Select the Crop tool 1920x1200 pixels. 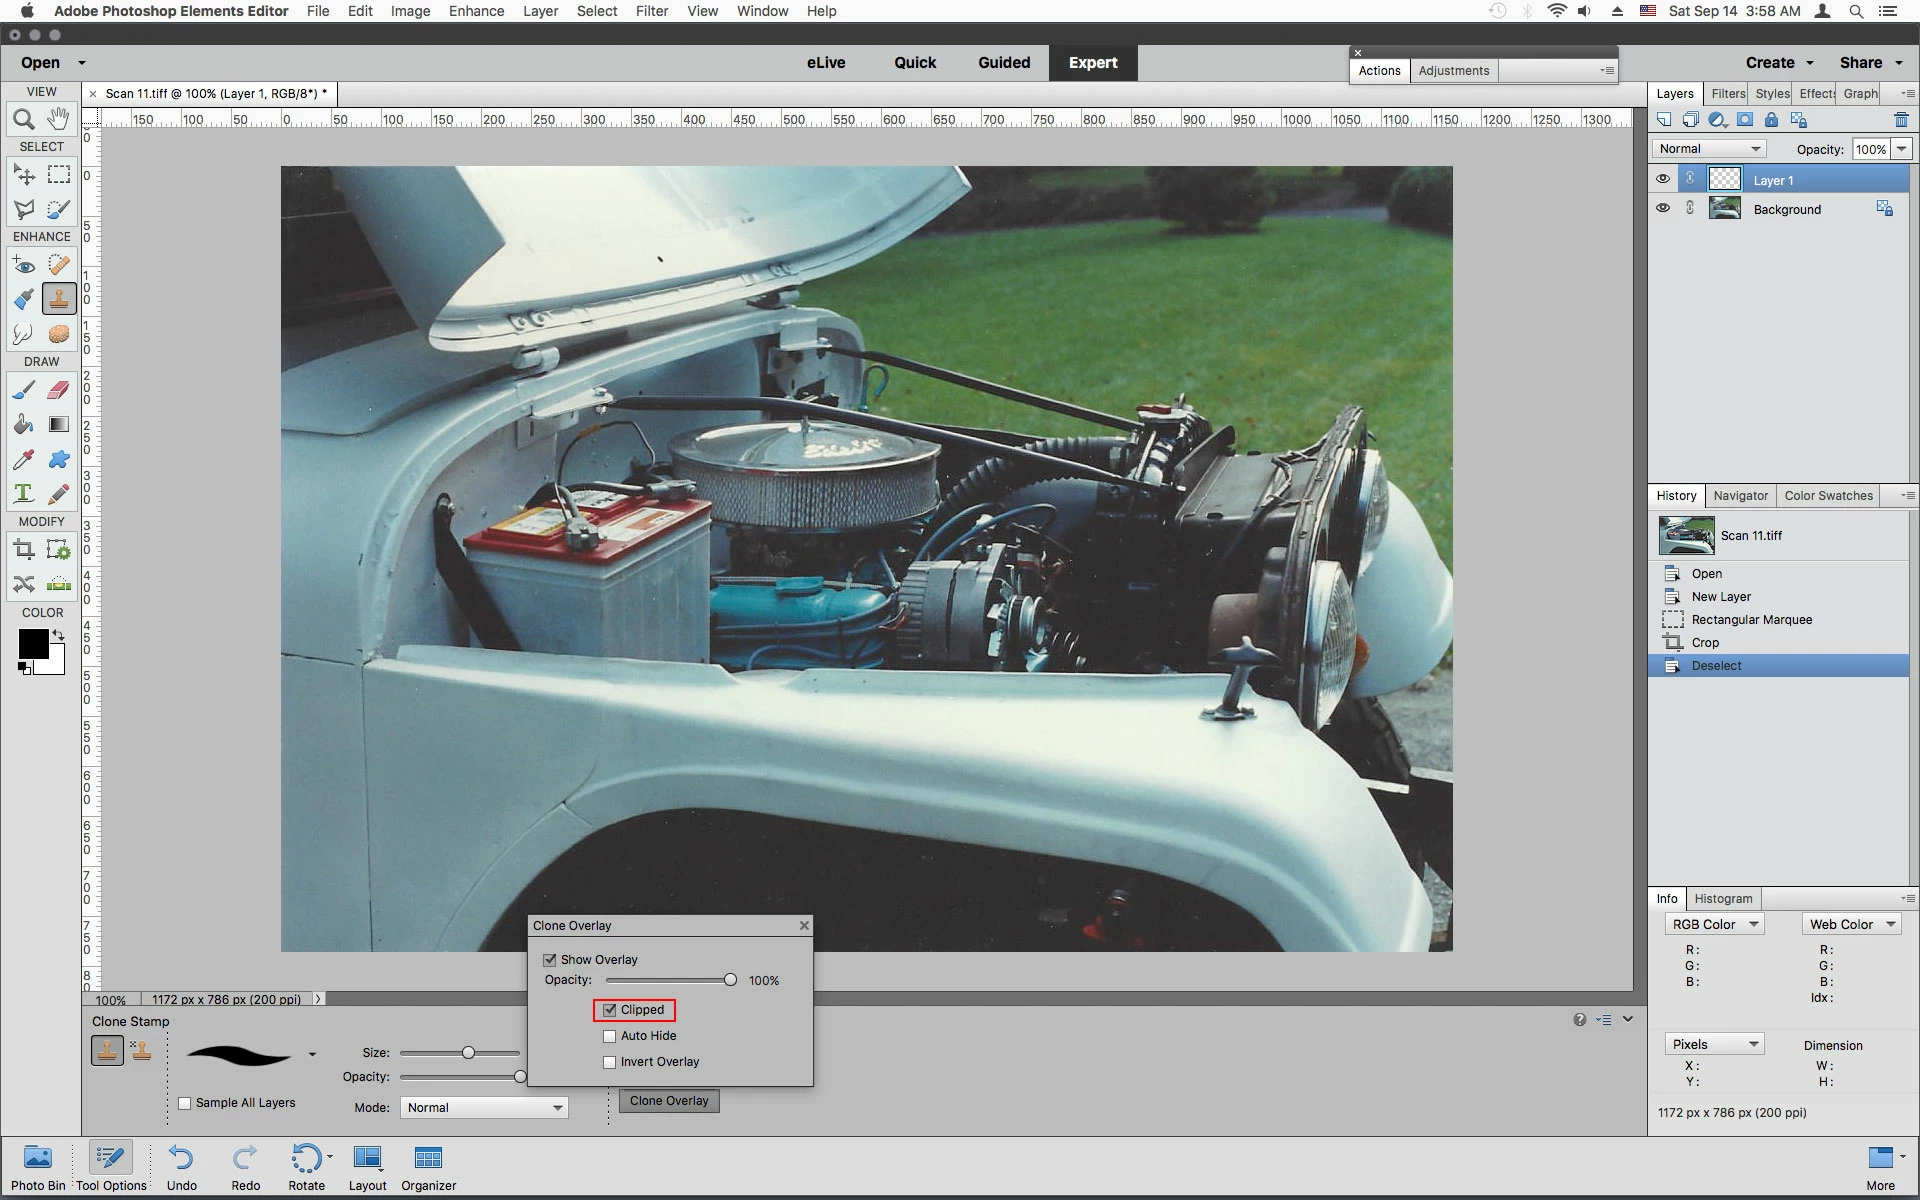(24, 549)
